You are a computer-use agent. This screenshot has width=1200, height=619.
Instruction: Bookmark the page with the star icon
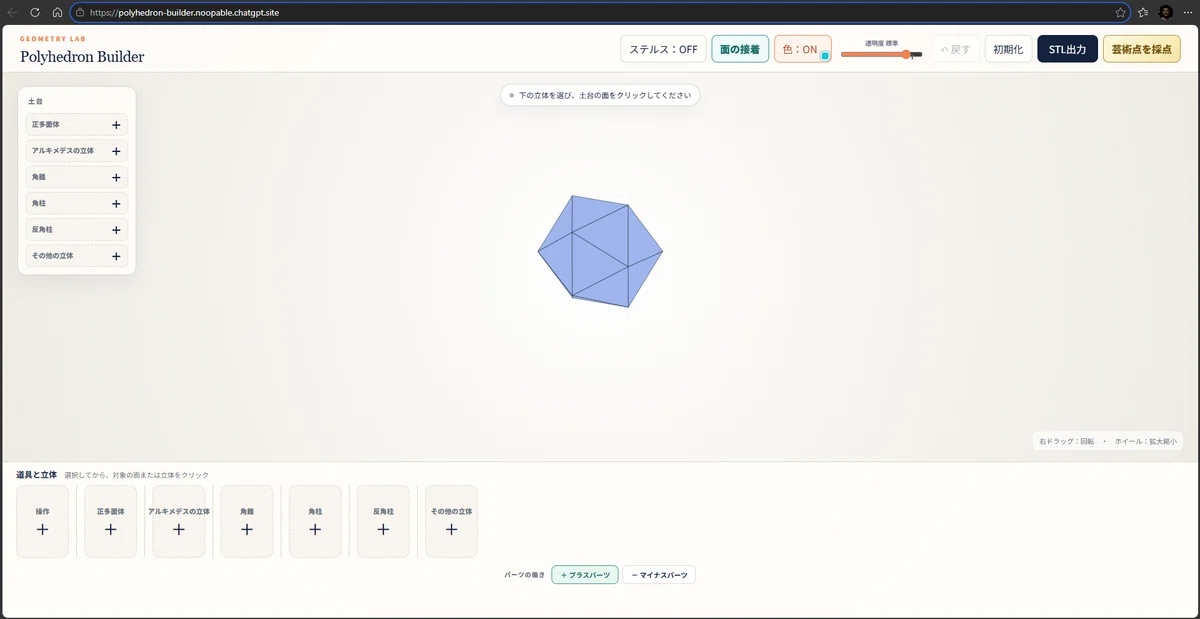tap(1121, 12)
